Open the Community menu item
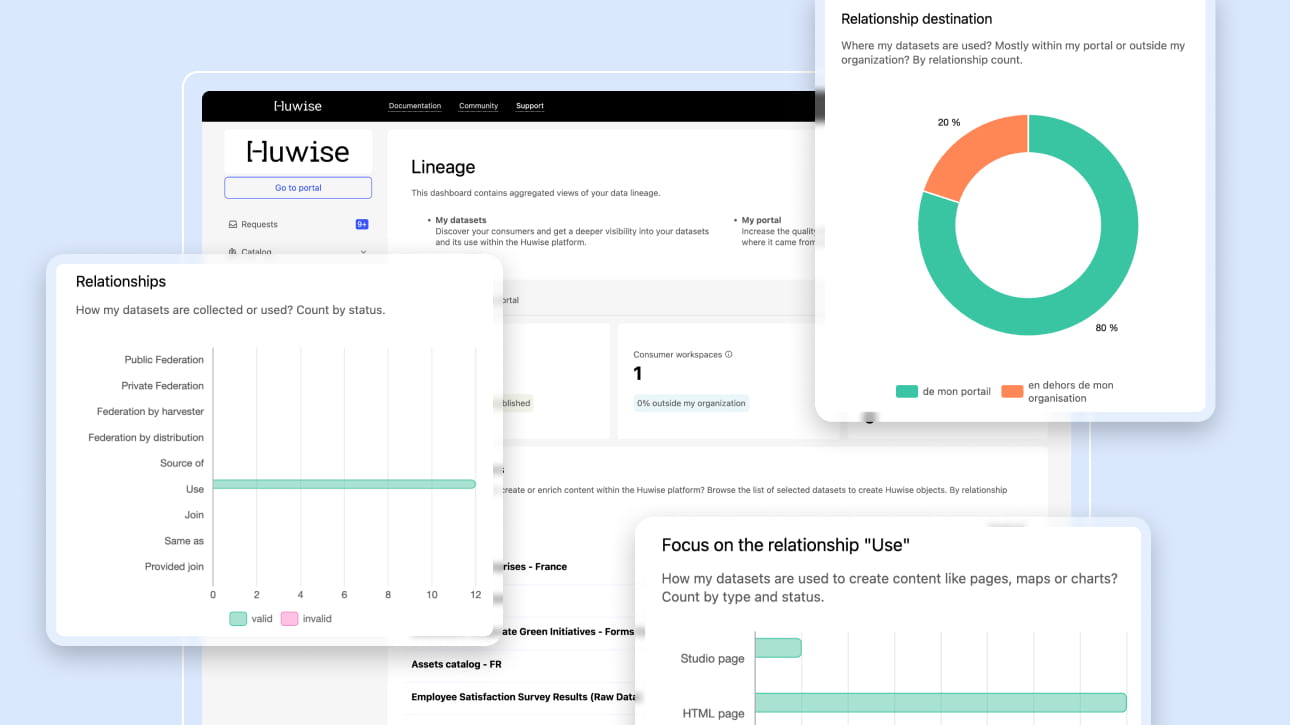Screen dimensions: 1290x725 coord(478,106)
